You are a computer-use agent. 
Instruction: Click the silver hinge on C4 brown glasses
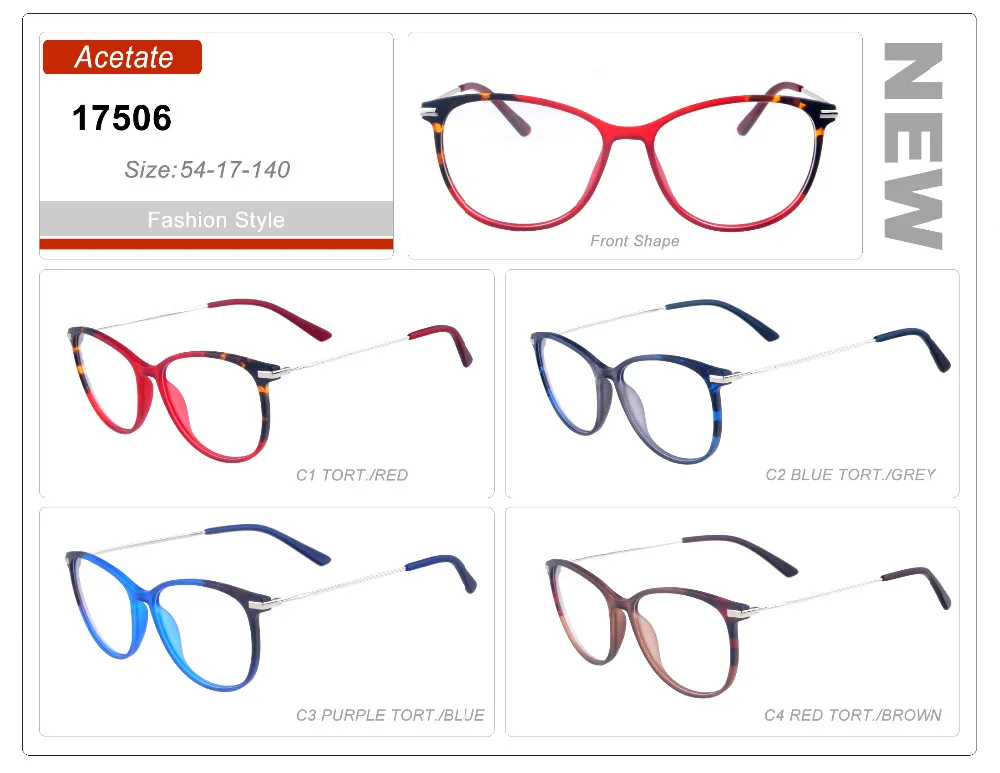[x=742, y=613]
